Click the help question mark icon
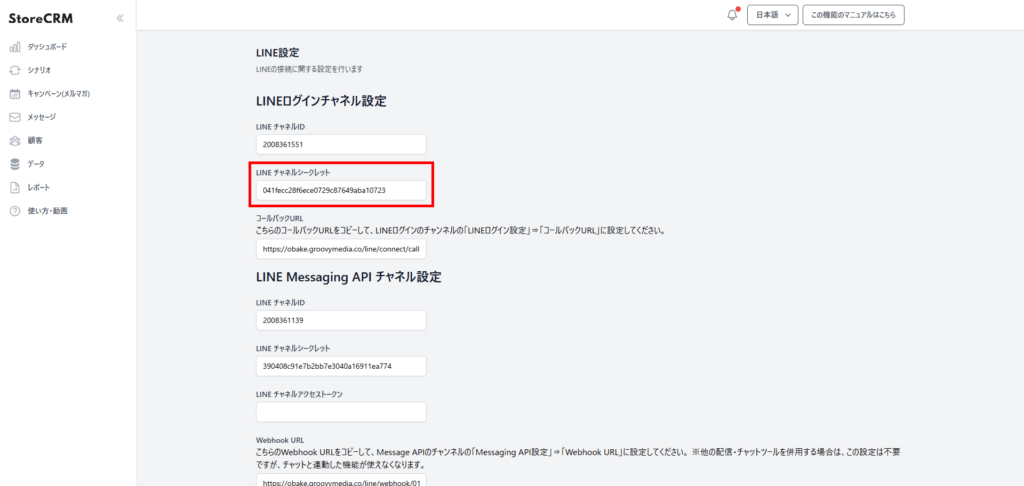Viewport: 1024px width, 486px height. pos(15,211)
